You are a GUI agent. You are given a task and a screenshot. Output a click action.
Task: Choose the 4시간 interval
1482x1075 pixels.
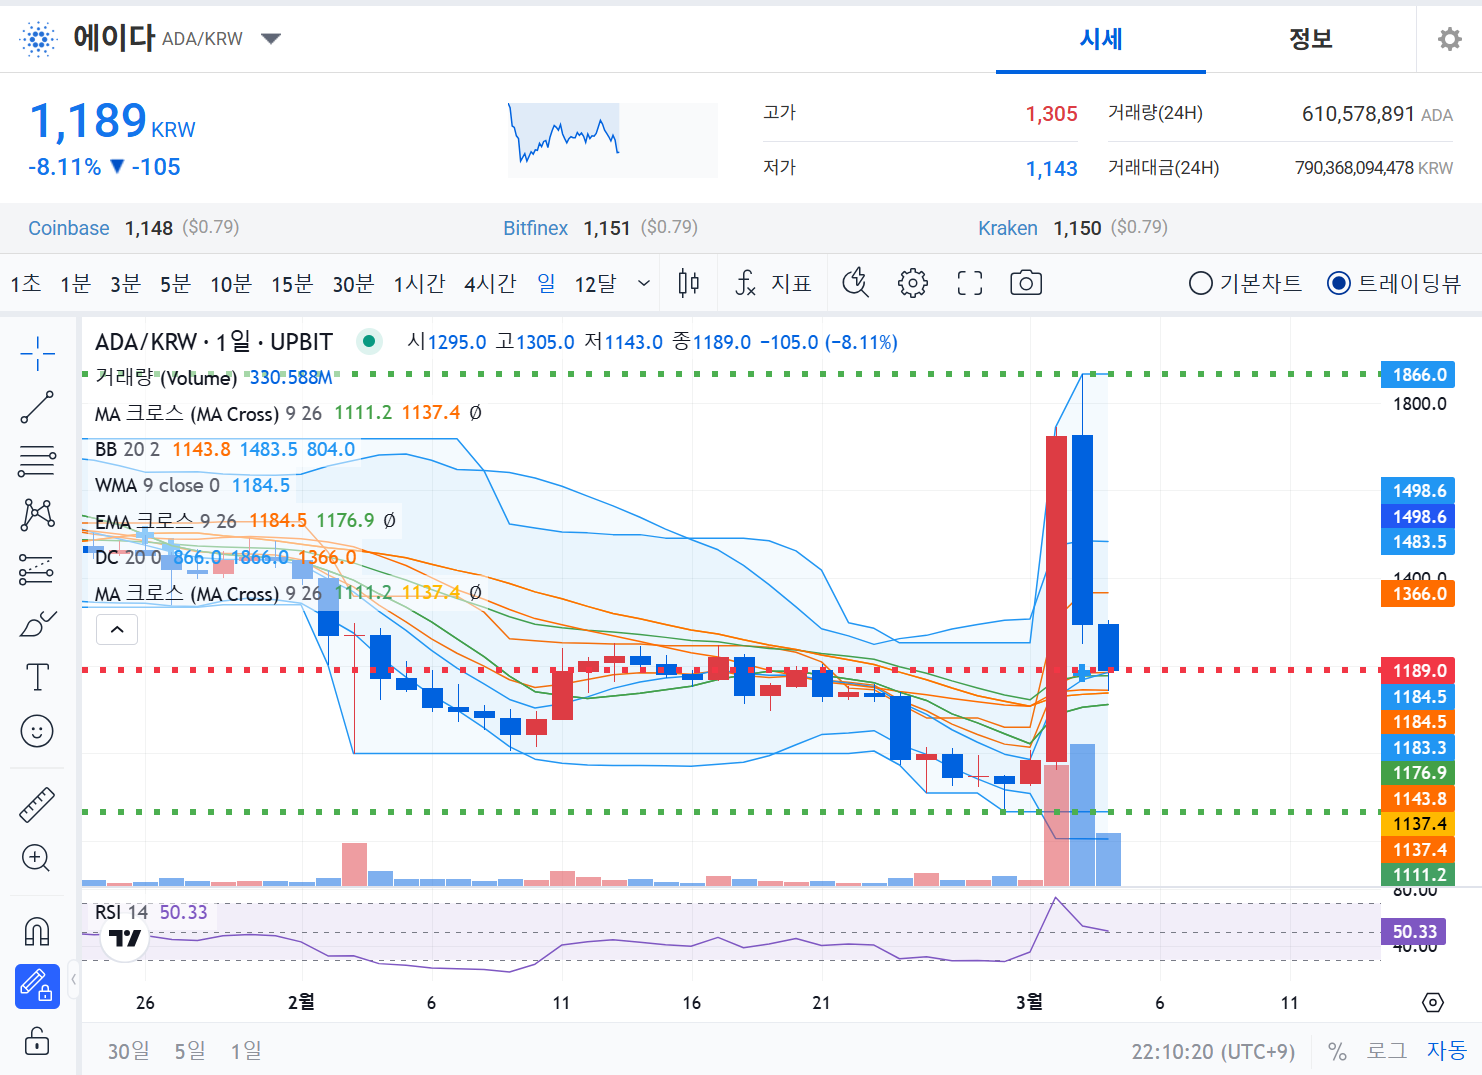click(x=490, y=284)
